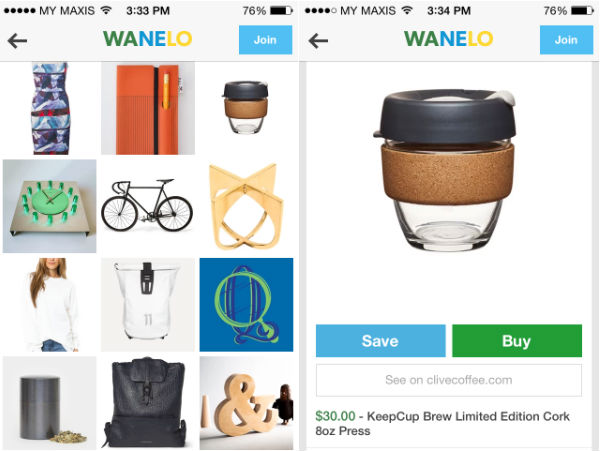600x451 pixels.
Task: View the black bicycle item
Action: click(148, 206)
